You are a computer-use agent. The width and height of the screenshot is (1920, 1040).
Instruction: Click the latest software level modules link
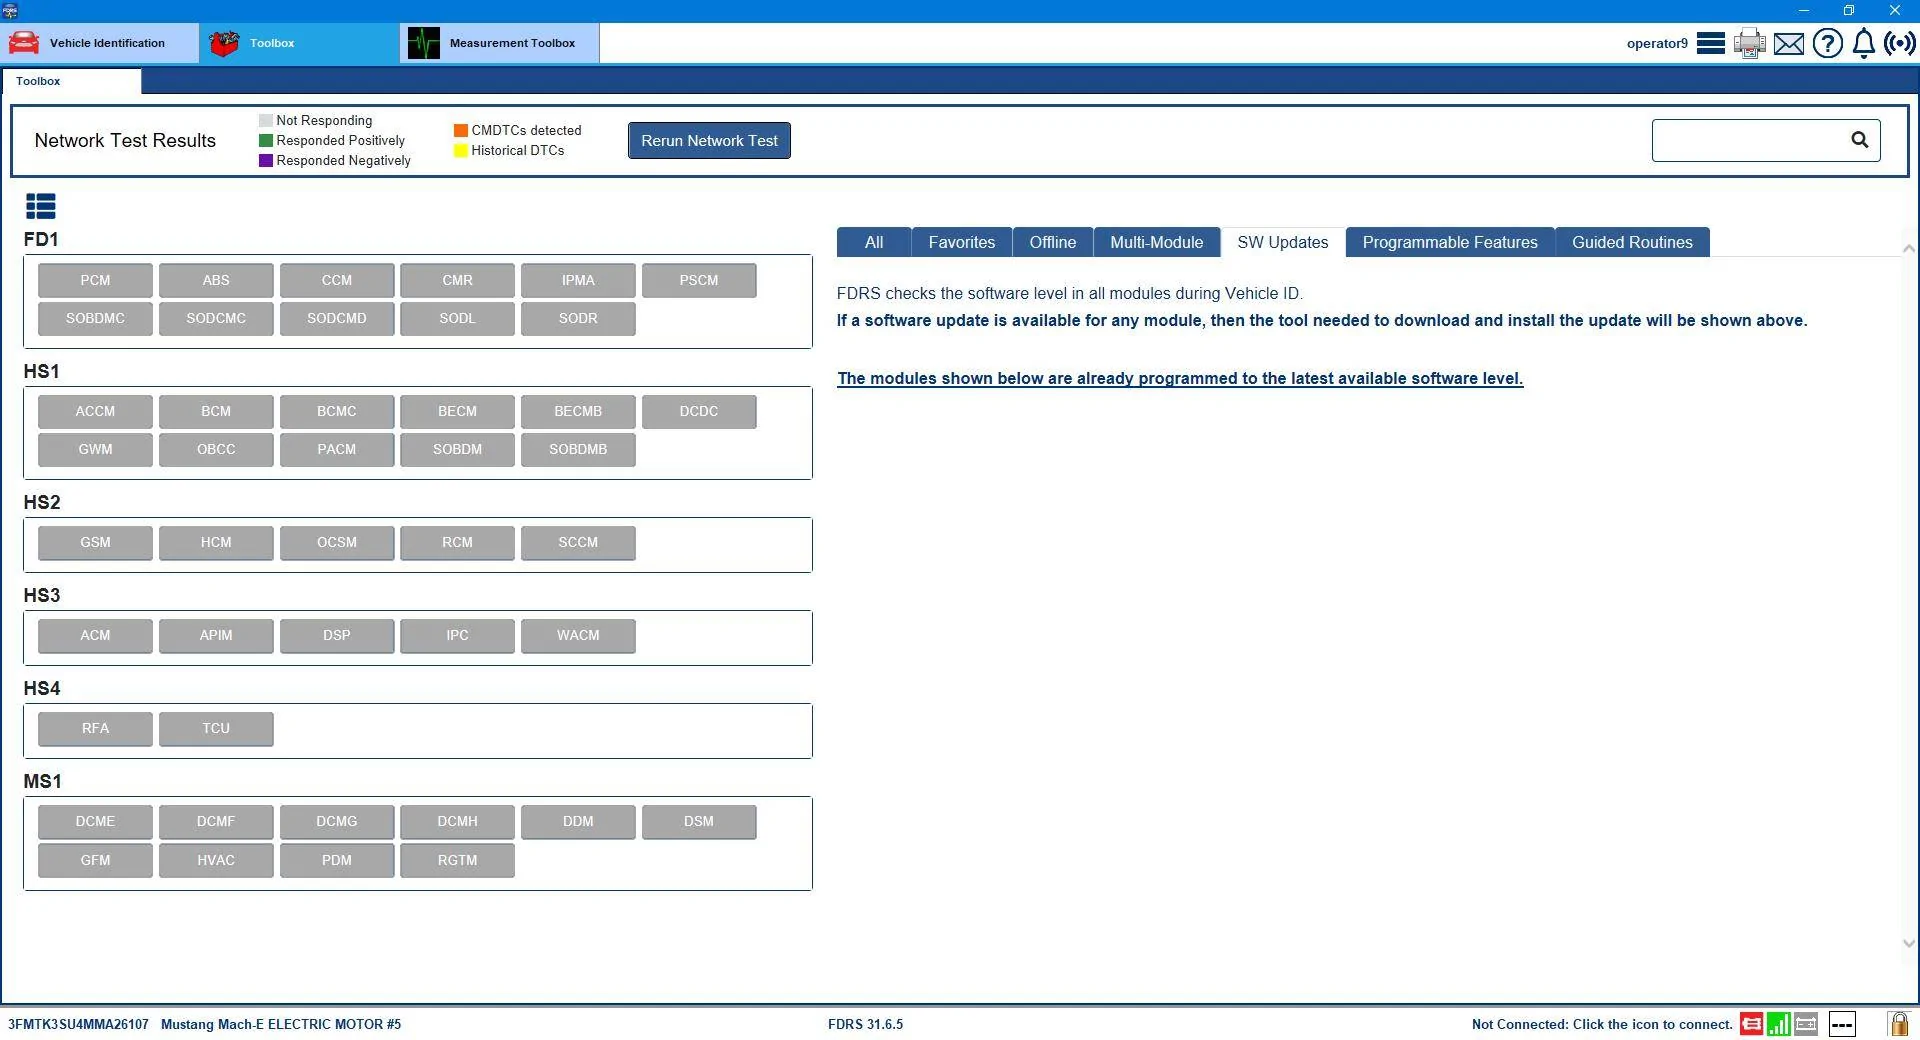pyautogui.click(x=1180, y=378)
